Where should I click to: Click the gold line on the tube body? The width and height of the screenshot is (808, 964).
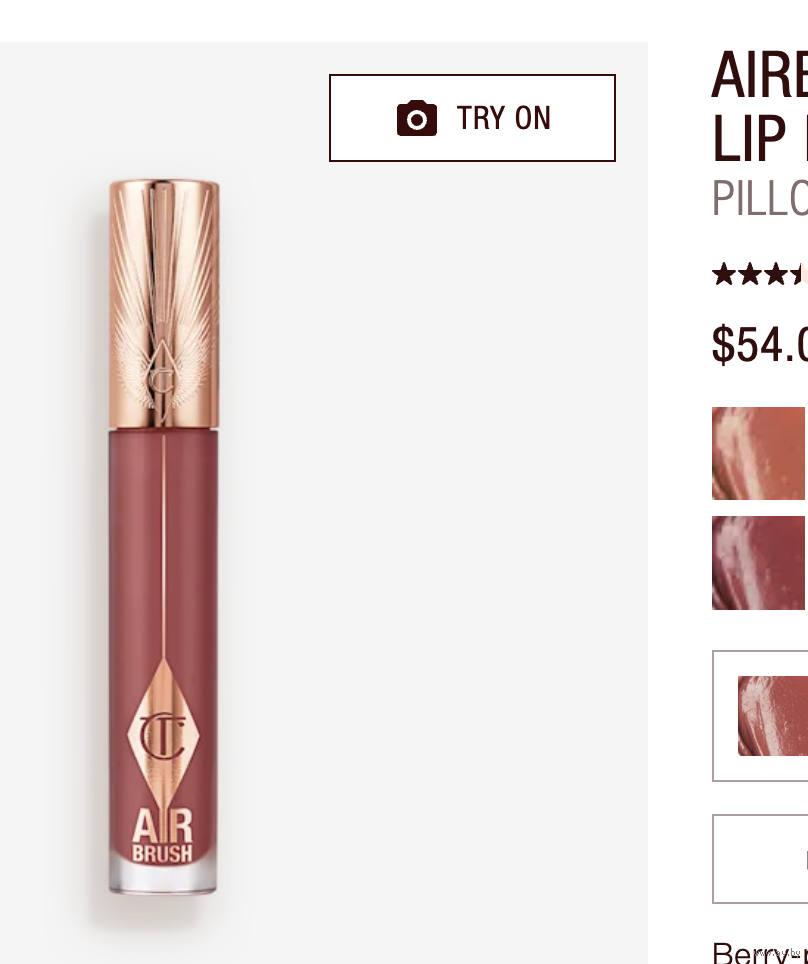164,547
